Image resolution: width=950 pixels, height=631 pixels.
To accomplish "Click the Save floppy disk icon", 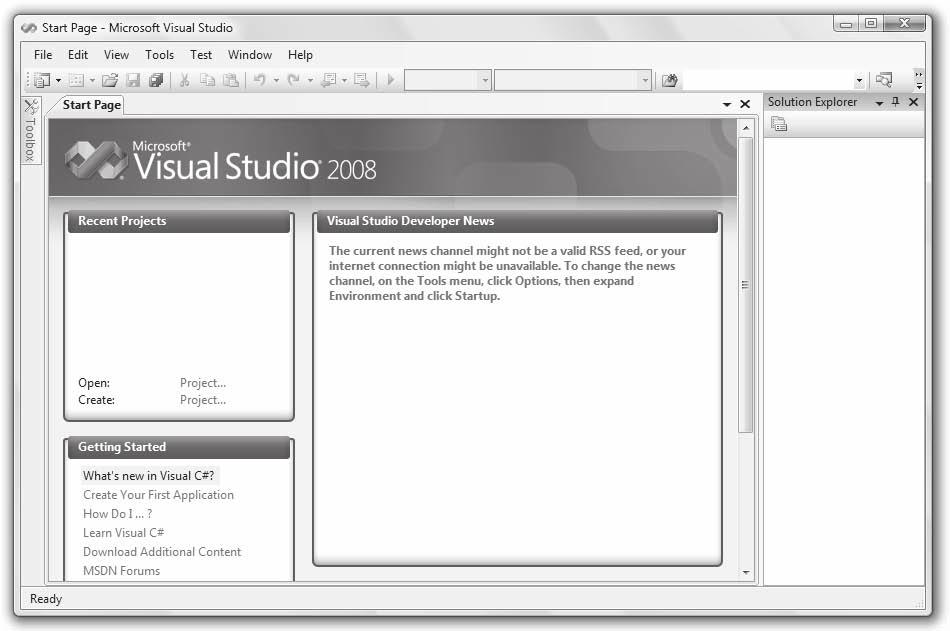I will click(133, 80).
